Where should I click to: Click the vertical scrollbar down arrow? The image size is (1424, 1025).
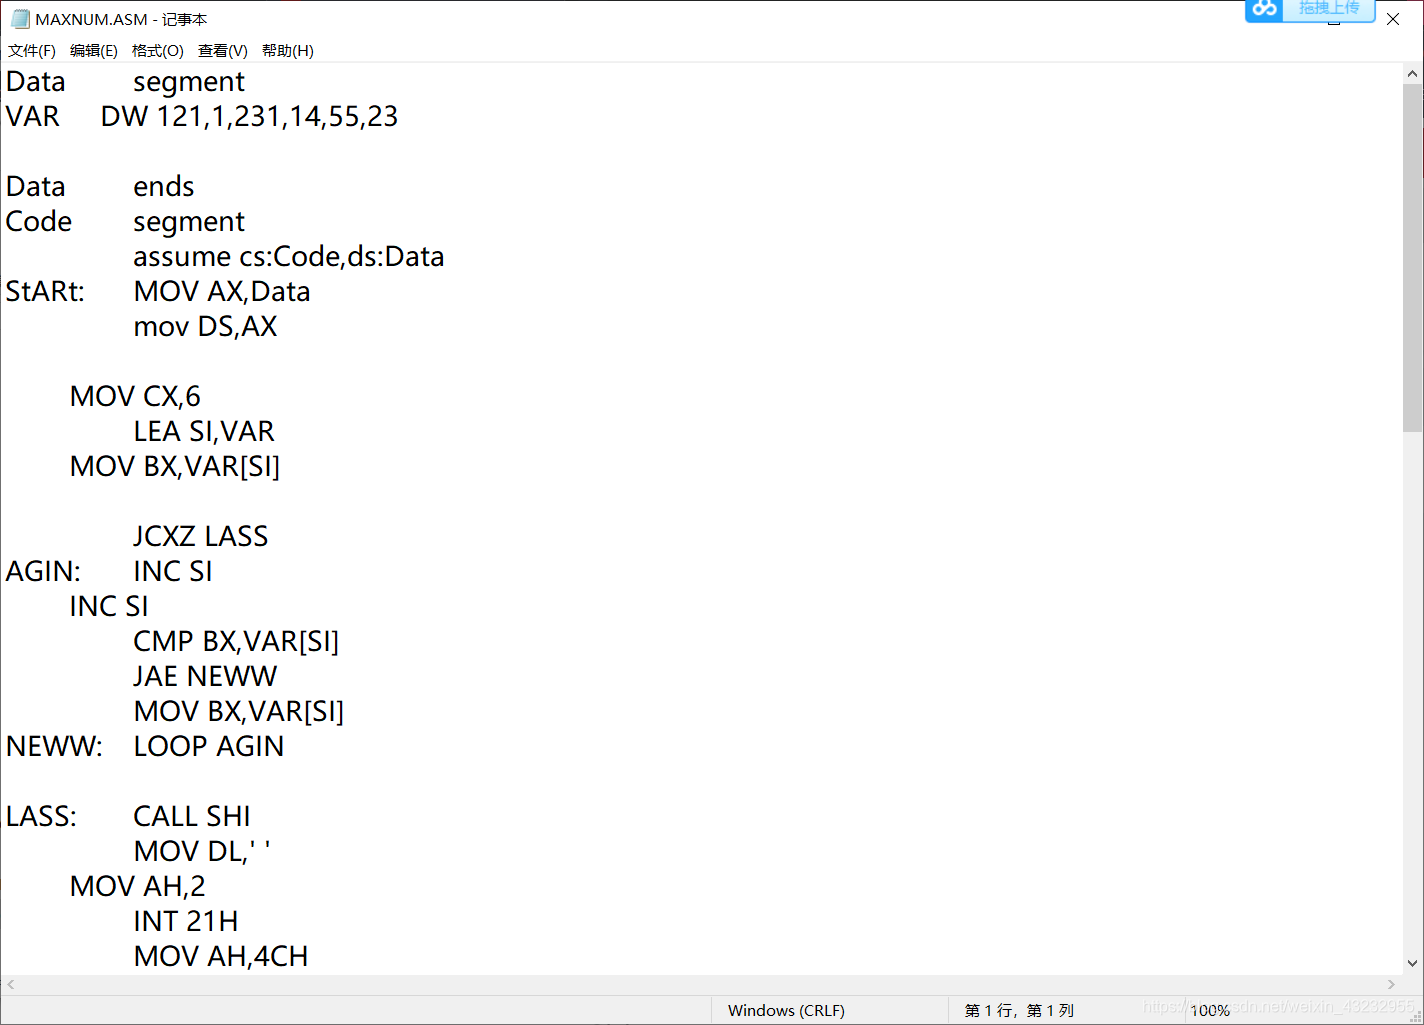1412,964
